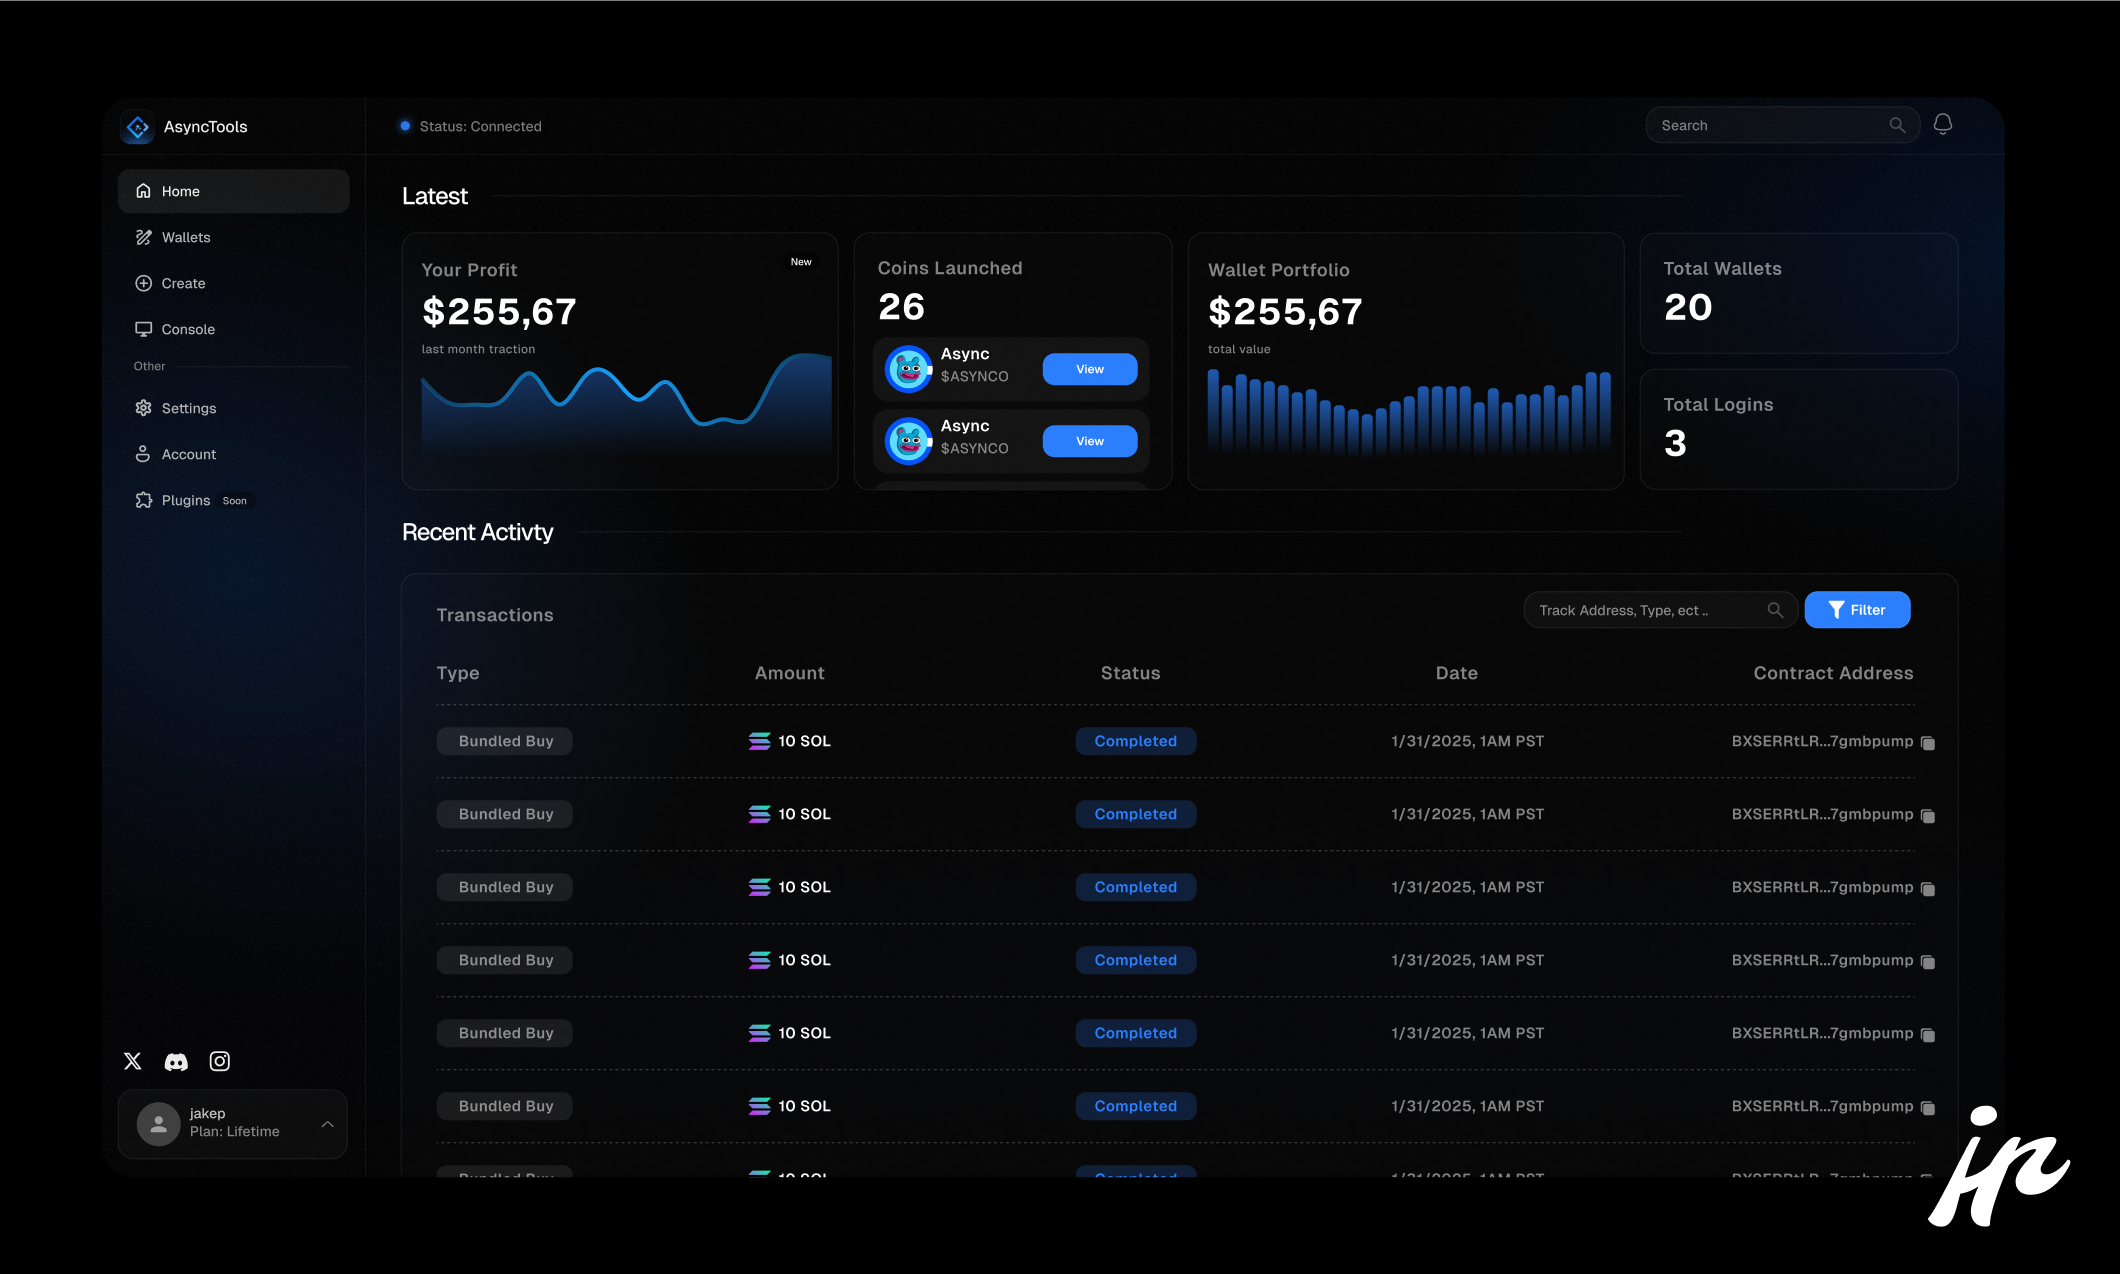Click the notification bell icon

(x=1943, y=124)
